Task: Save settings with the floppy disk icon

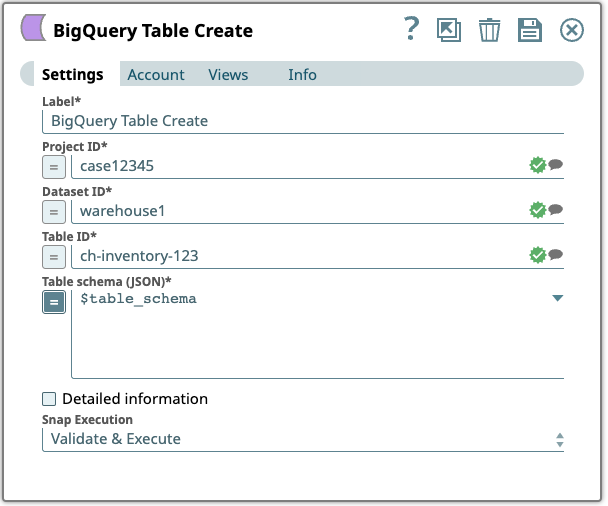Action: 530,30
